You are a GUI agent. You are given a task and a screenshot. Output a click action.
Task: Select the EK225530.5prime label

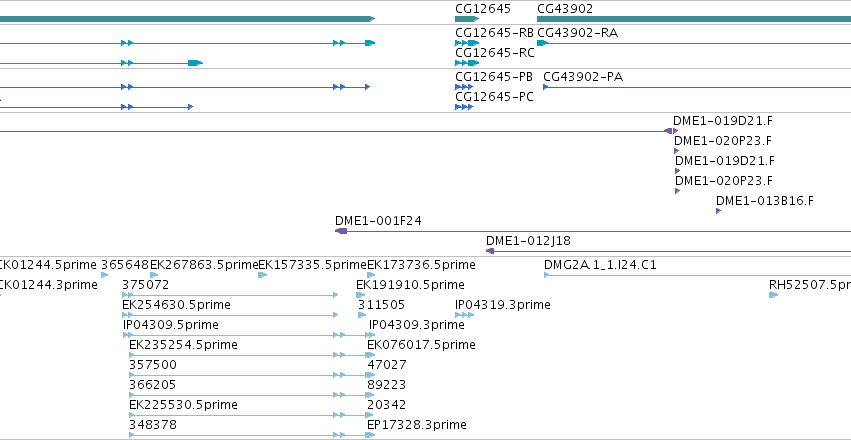pyautogui.click(x=183, y=405)
